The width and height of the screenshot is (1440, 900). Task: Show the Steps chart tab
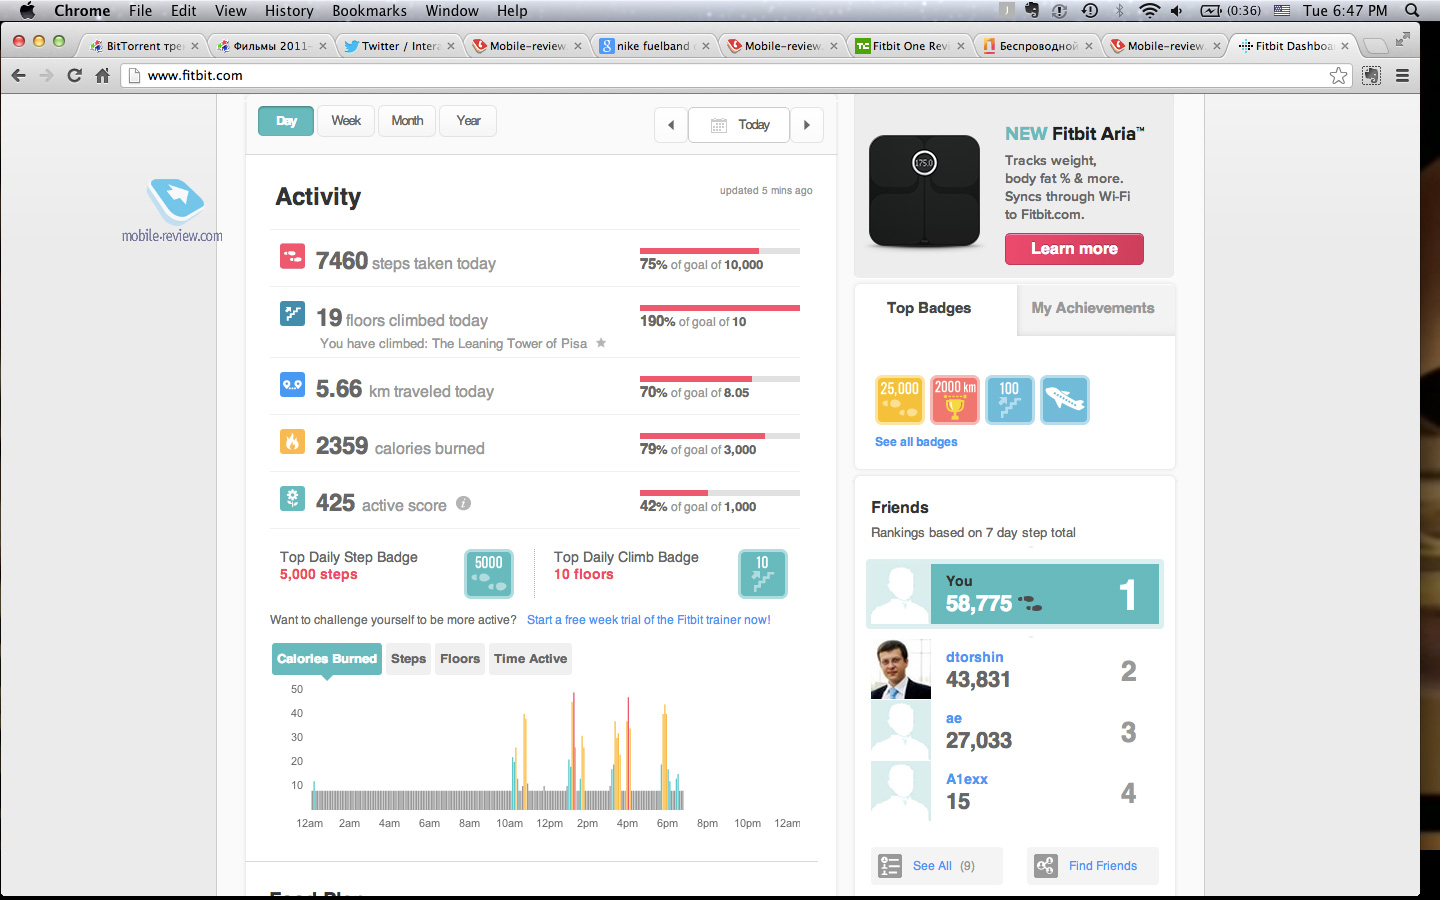(x=408, y=659)
